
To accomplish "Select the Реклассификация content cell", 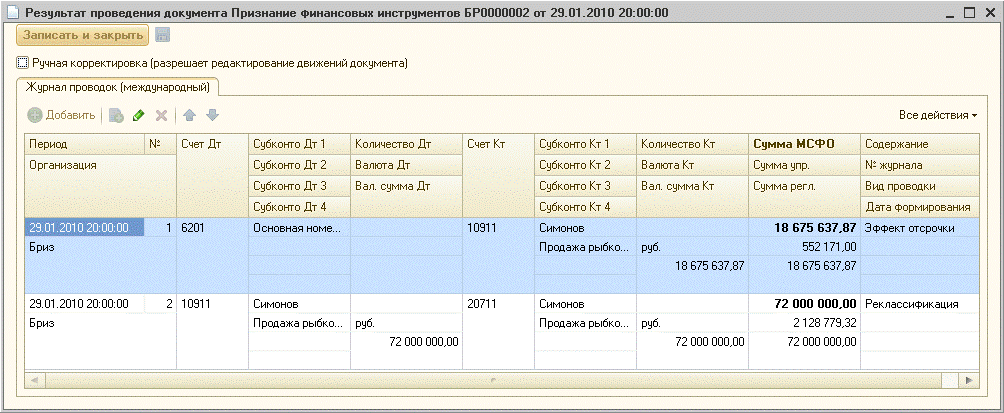I will pos(914,304).
